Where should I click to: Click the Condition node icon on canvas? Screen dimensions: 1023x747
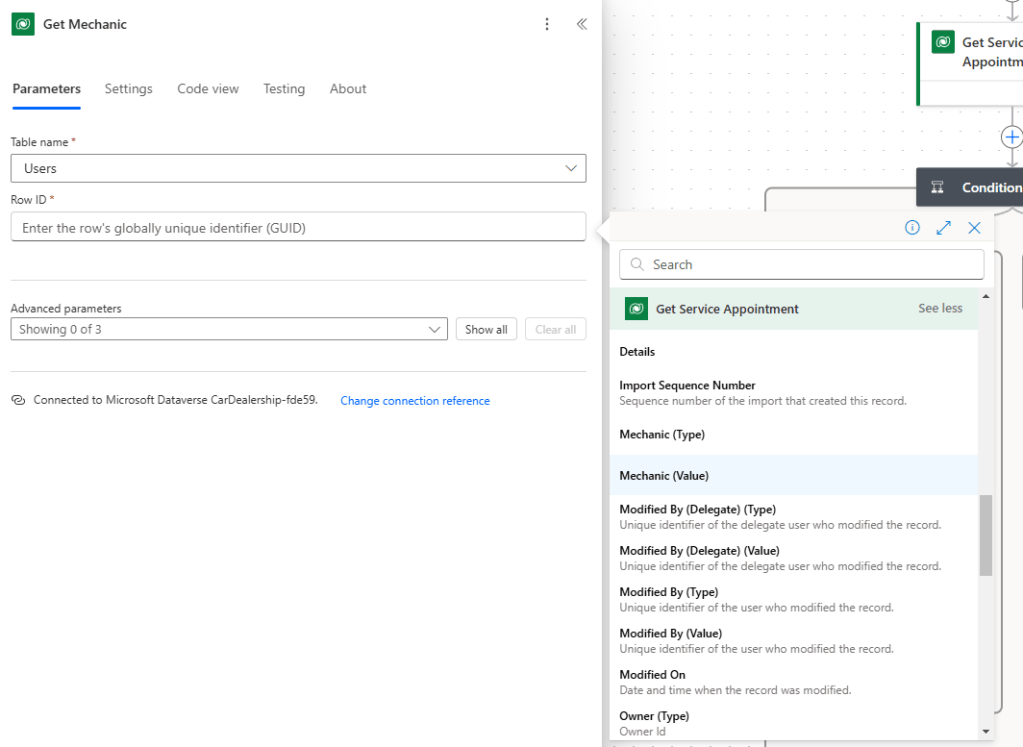tap(937, 187)
